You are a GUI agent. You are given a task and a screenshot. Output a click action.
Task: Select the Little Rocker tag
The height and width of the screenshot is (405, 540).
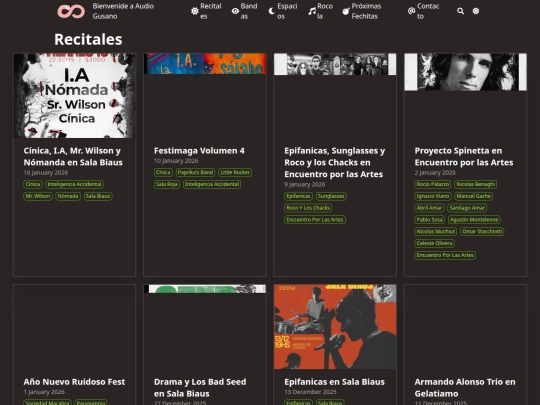pos(235,172)
